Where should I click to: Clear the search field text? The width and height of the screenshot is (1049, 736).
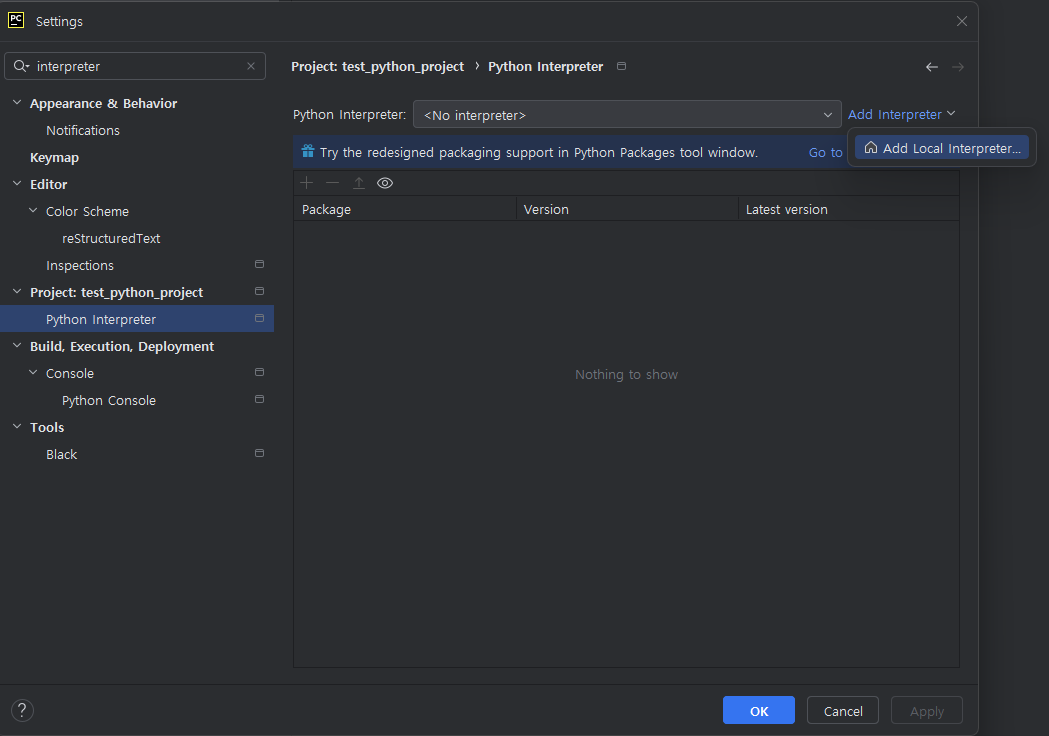[x=251, y=66]
